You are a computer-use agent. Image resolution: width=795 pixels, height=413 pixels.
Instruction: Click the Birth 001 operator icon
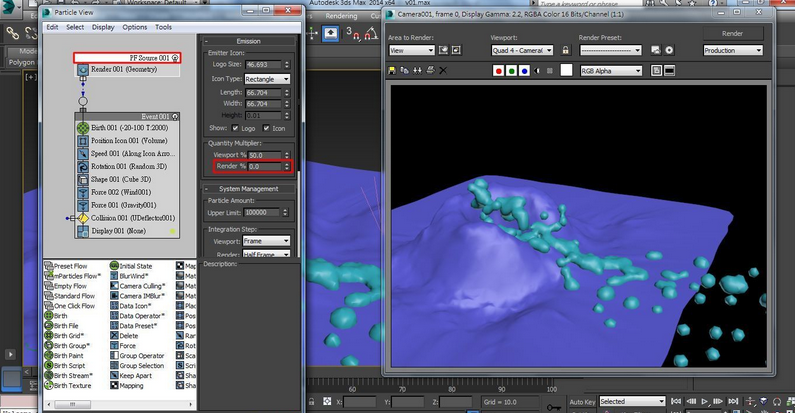(x=83, y=128)
